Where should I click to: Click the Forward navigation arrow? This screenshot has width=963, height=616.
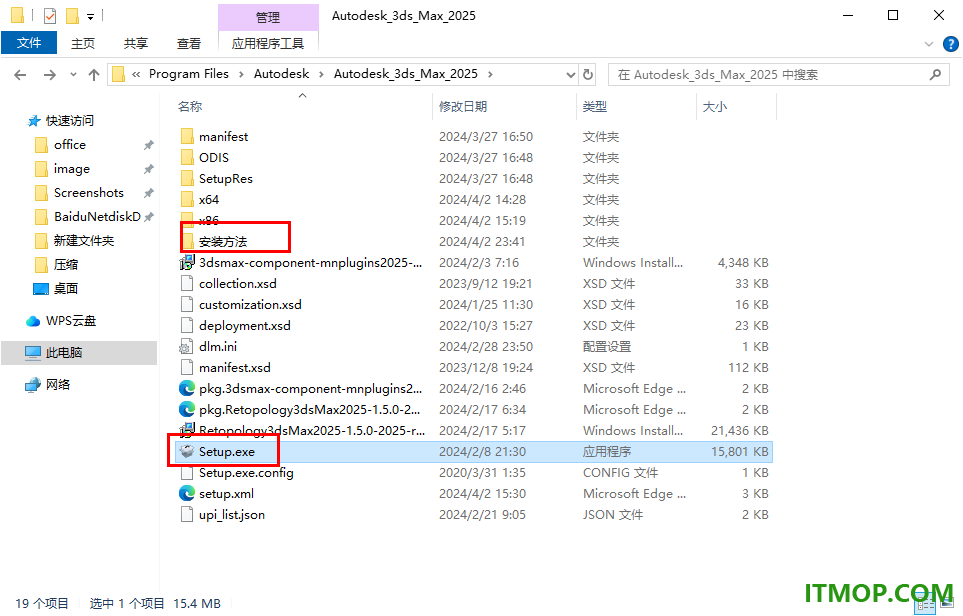(50, 75)
